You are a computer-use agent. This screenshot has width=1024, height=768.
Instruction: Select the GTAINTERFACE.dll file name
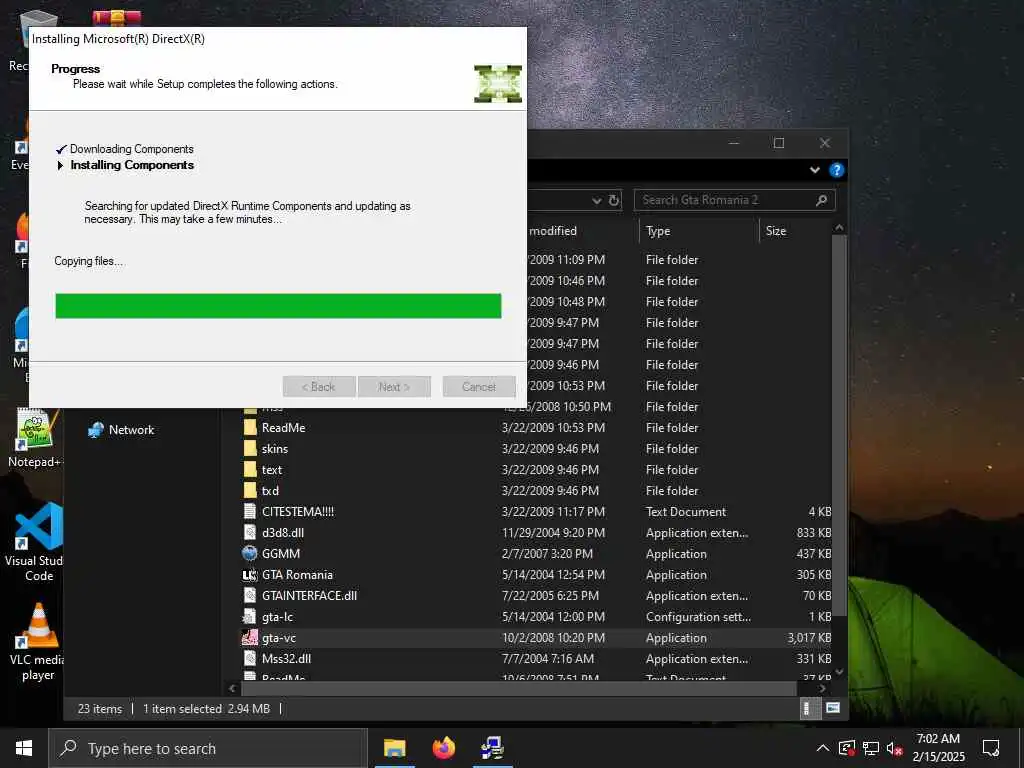pyautogui.click(x=310, y=596)
